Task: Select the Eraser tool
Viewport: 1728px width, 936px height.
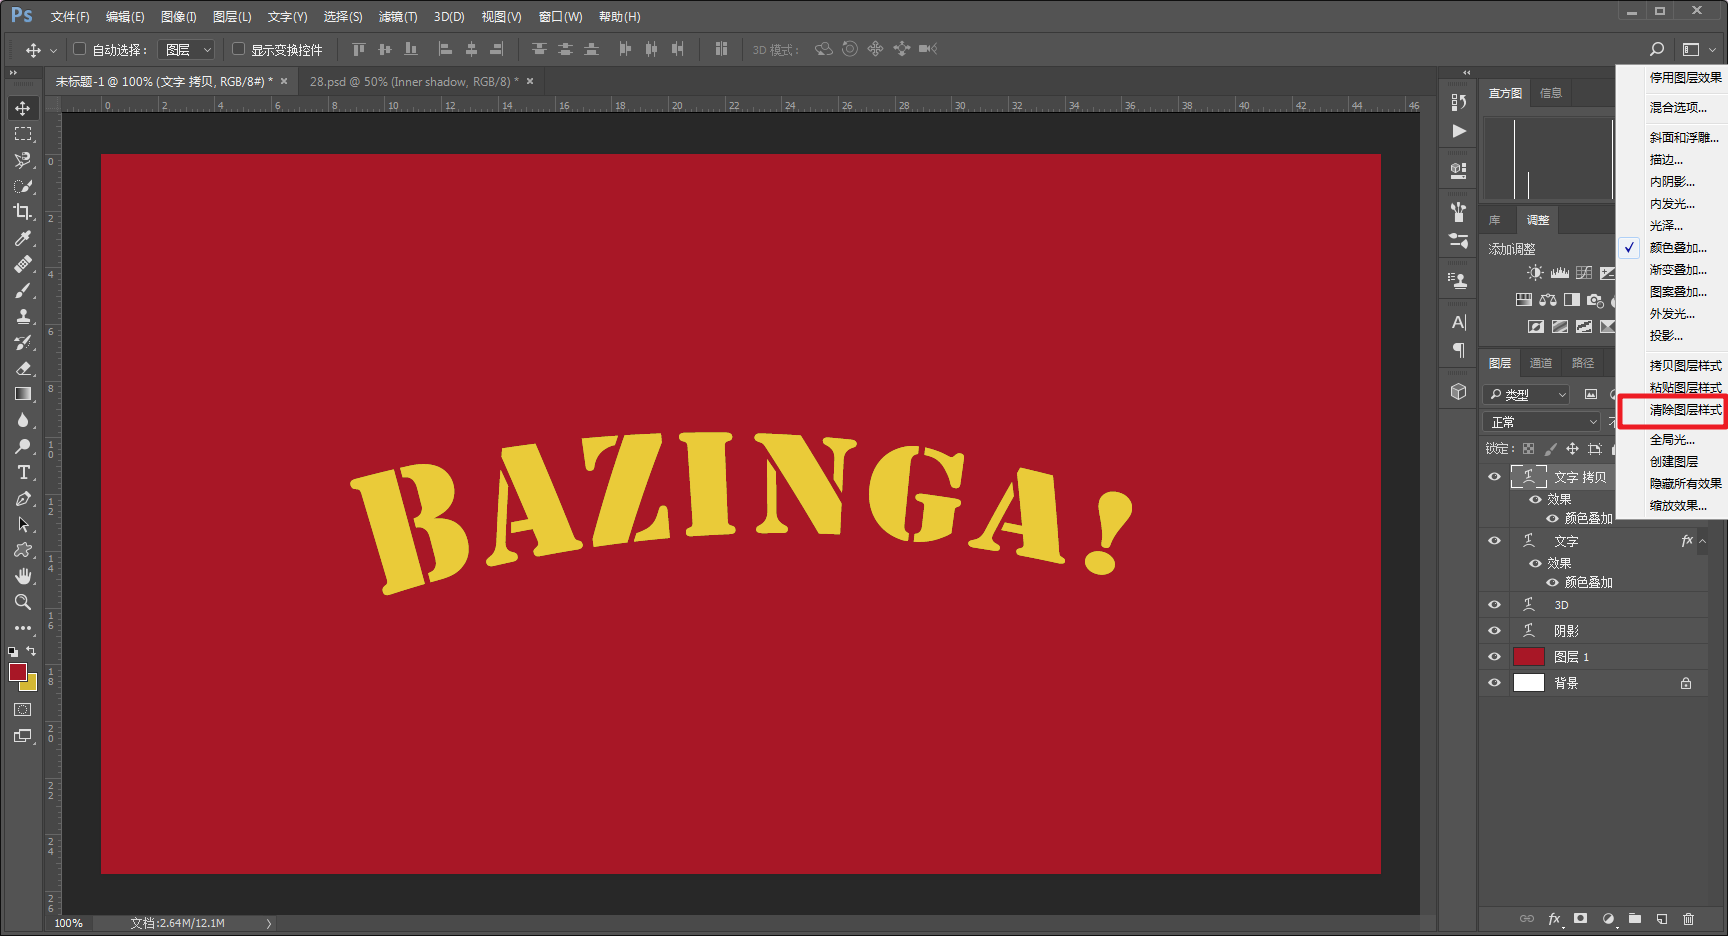Action: [x=22, y=368]
